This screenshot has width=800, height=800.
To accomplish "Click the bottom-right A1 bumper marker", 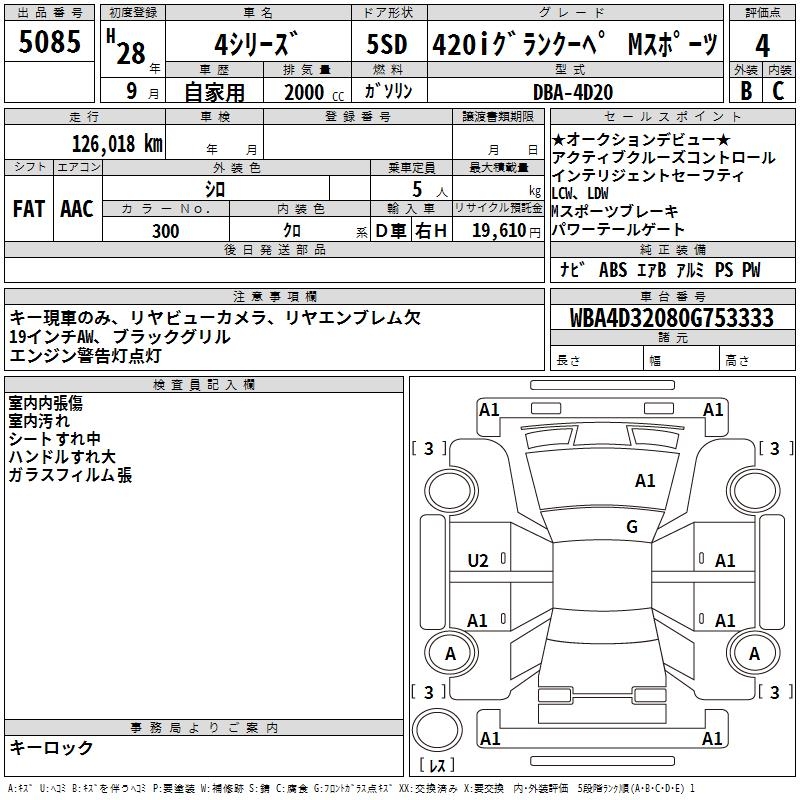I will 712,739.
